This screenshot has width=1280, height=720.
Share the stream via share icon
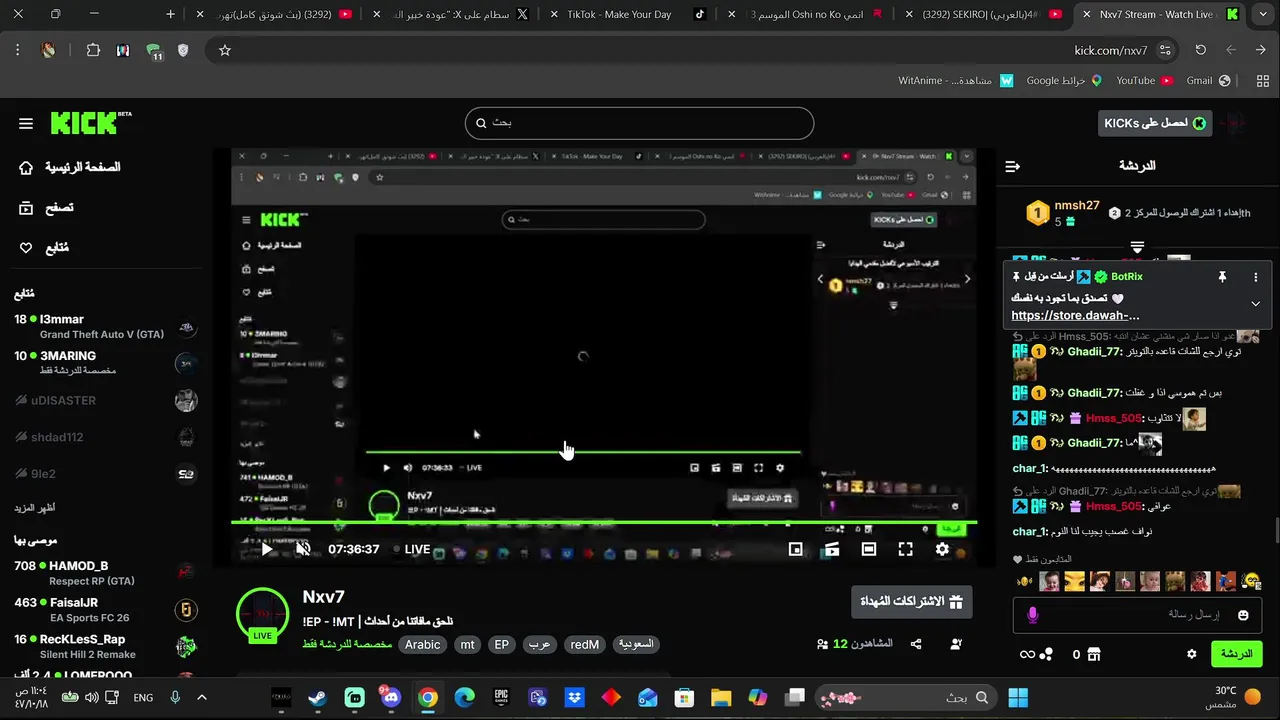[916, 644]
